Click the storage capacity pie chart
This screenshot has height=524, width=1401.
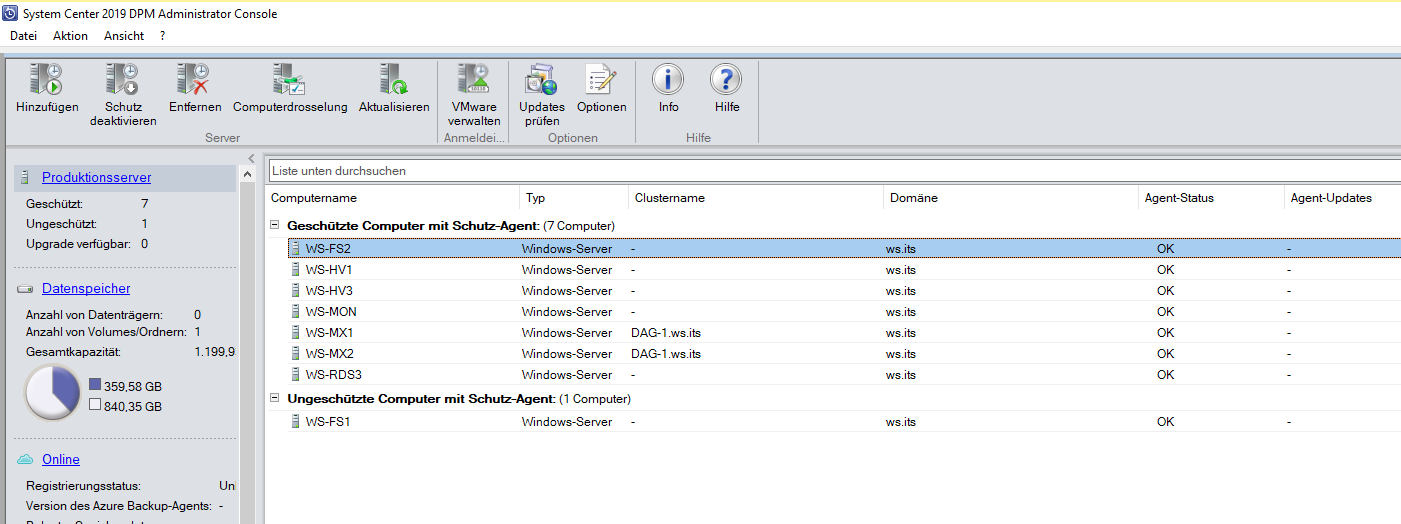tap(52, 393)
